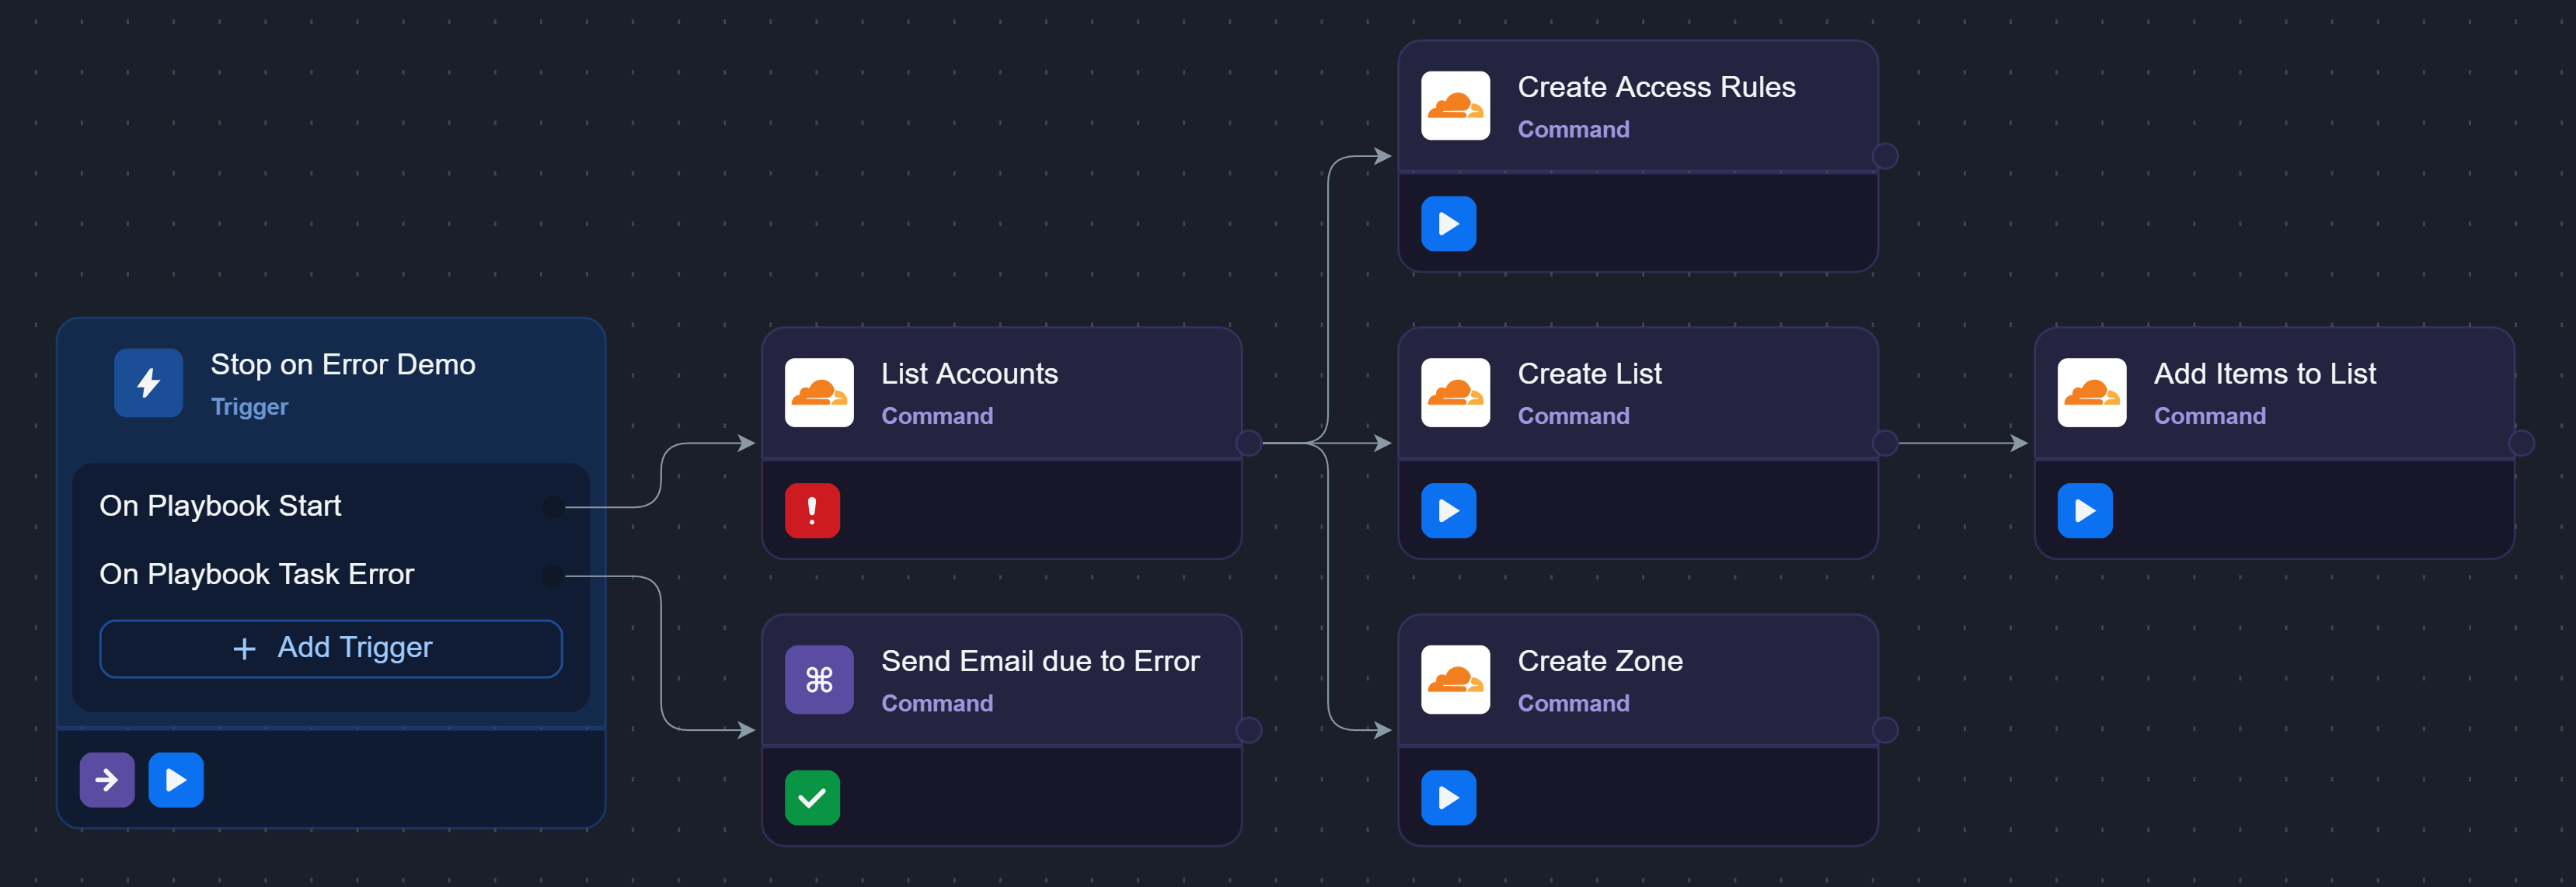Viewport: 2576px width, 887px height.
Task: Click blue play icon on trigger node
Action: click(175, 779)
